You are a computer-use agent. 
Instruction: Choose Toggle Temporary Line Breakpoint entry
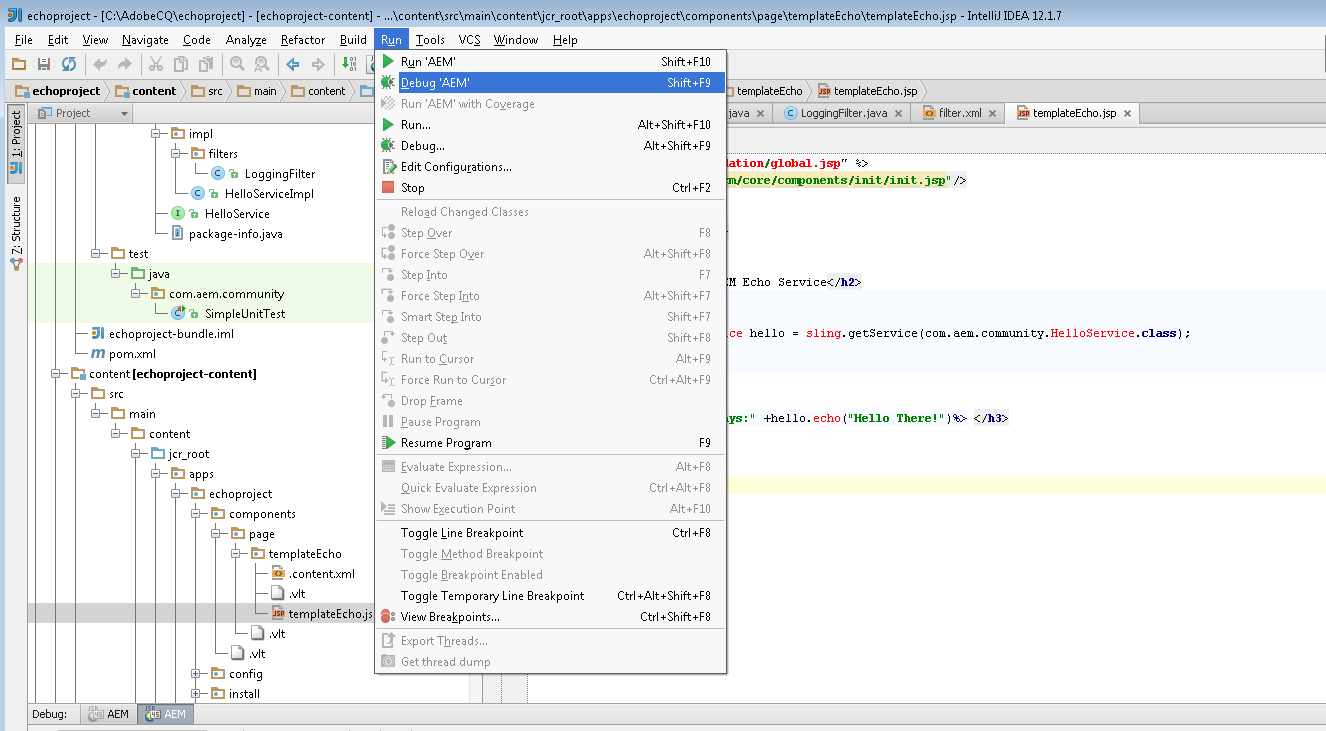tap(550, 596)
